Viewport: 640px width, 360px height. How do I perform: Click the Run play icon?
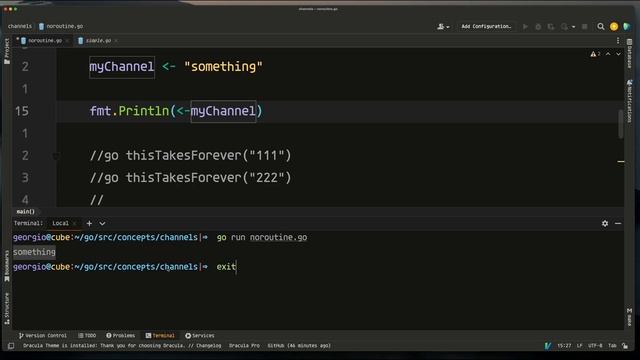pyautogui.click(x=525, y=27)
